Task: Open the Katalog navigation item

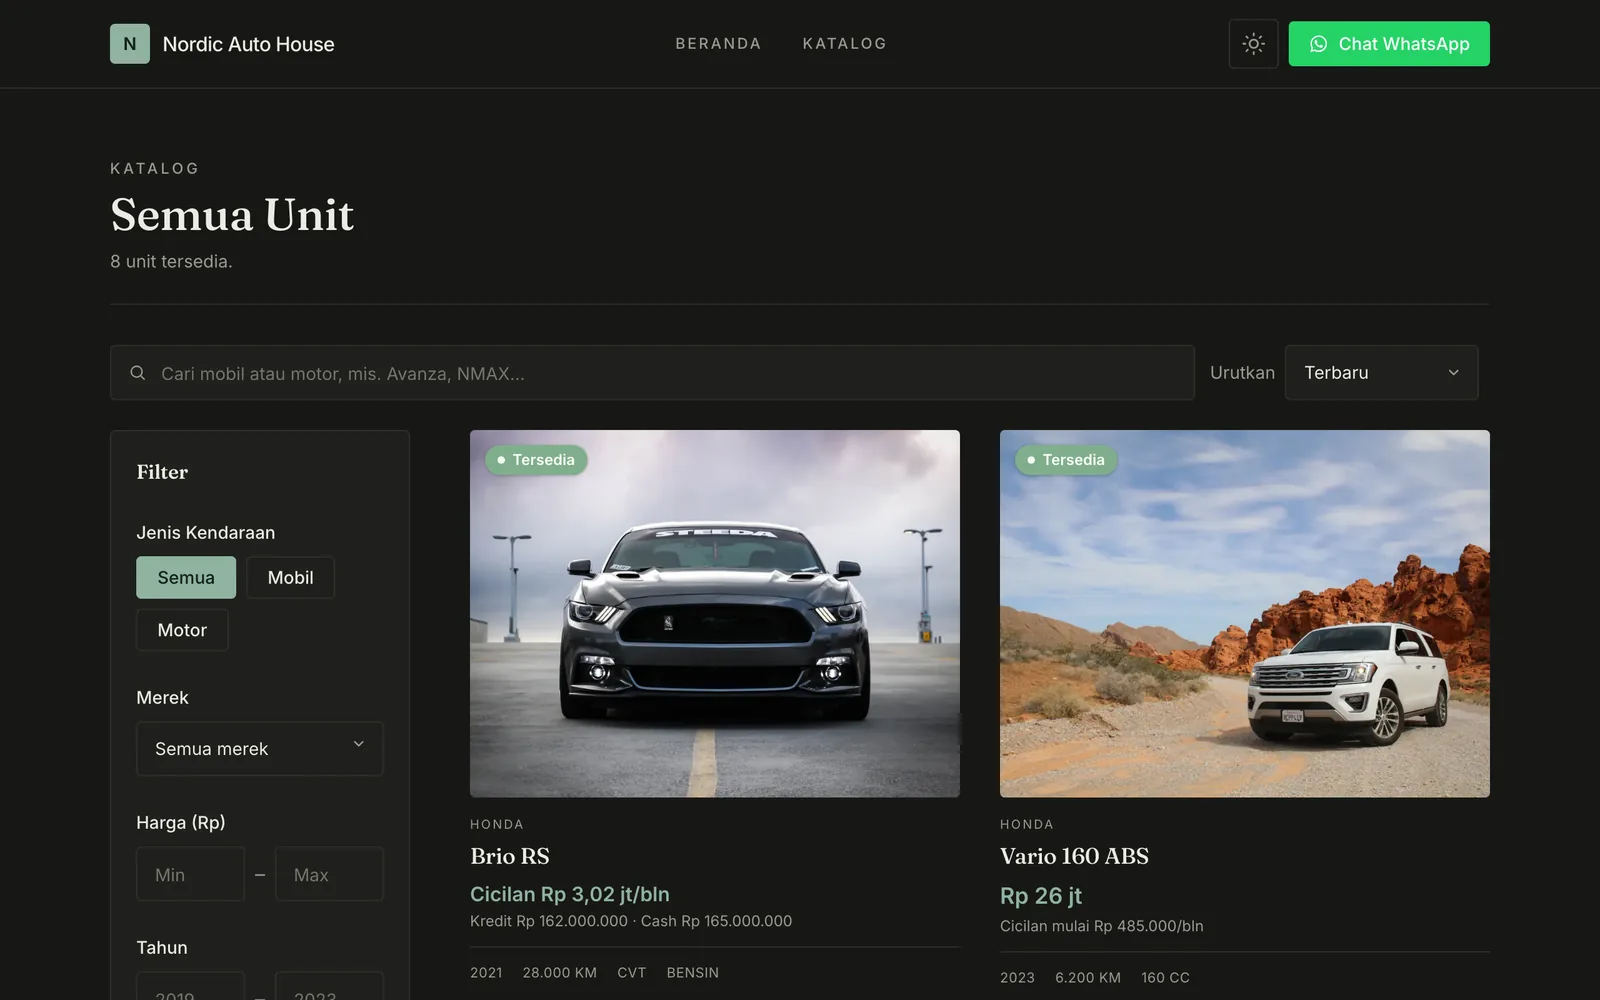Action: [844, 44]
